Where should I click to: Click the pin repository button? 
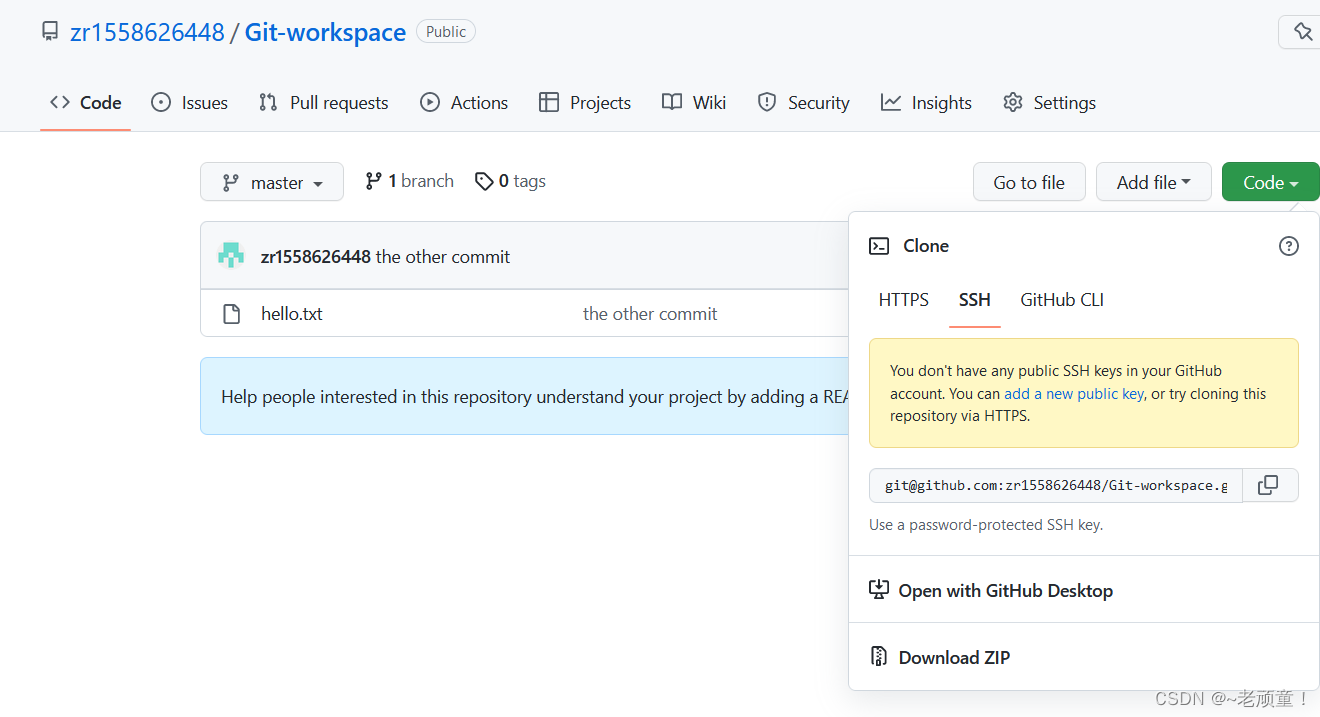1302,32
